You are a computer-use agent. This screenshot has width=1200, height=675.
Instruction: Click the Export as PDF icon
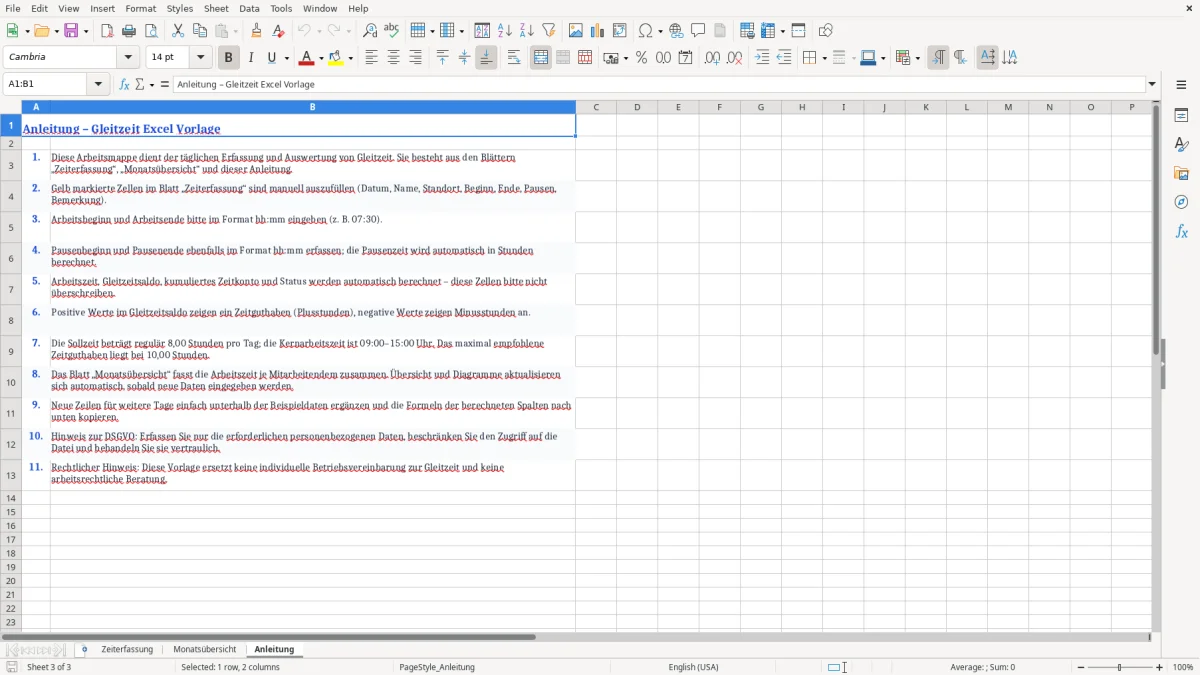click(107, 31)
